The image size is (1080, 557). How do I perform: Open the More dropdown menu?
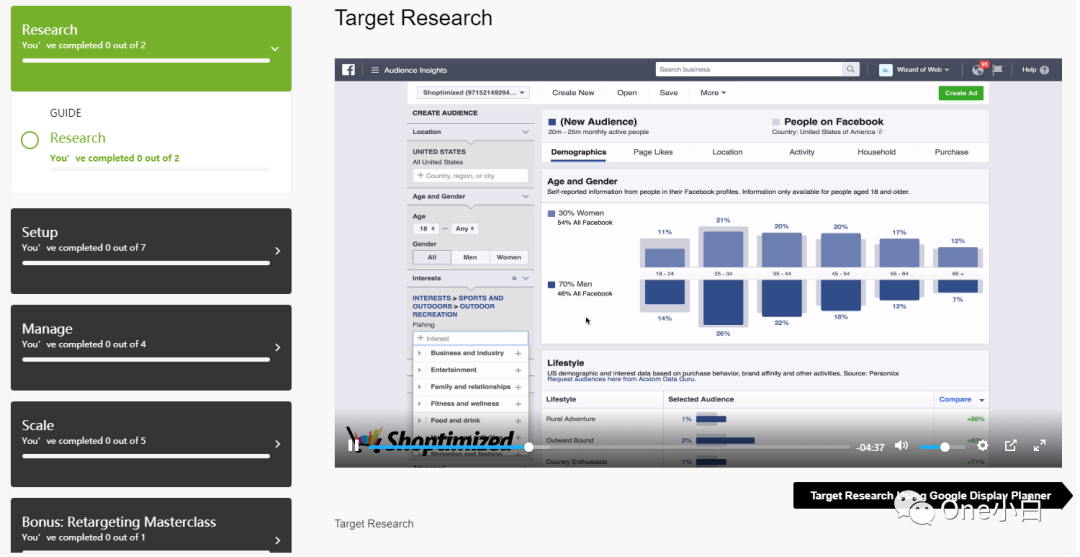(x=713, y=92)
